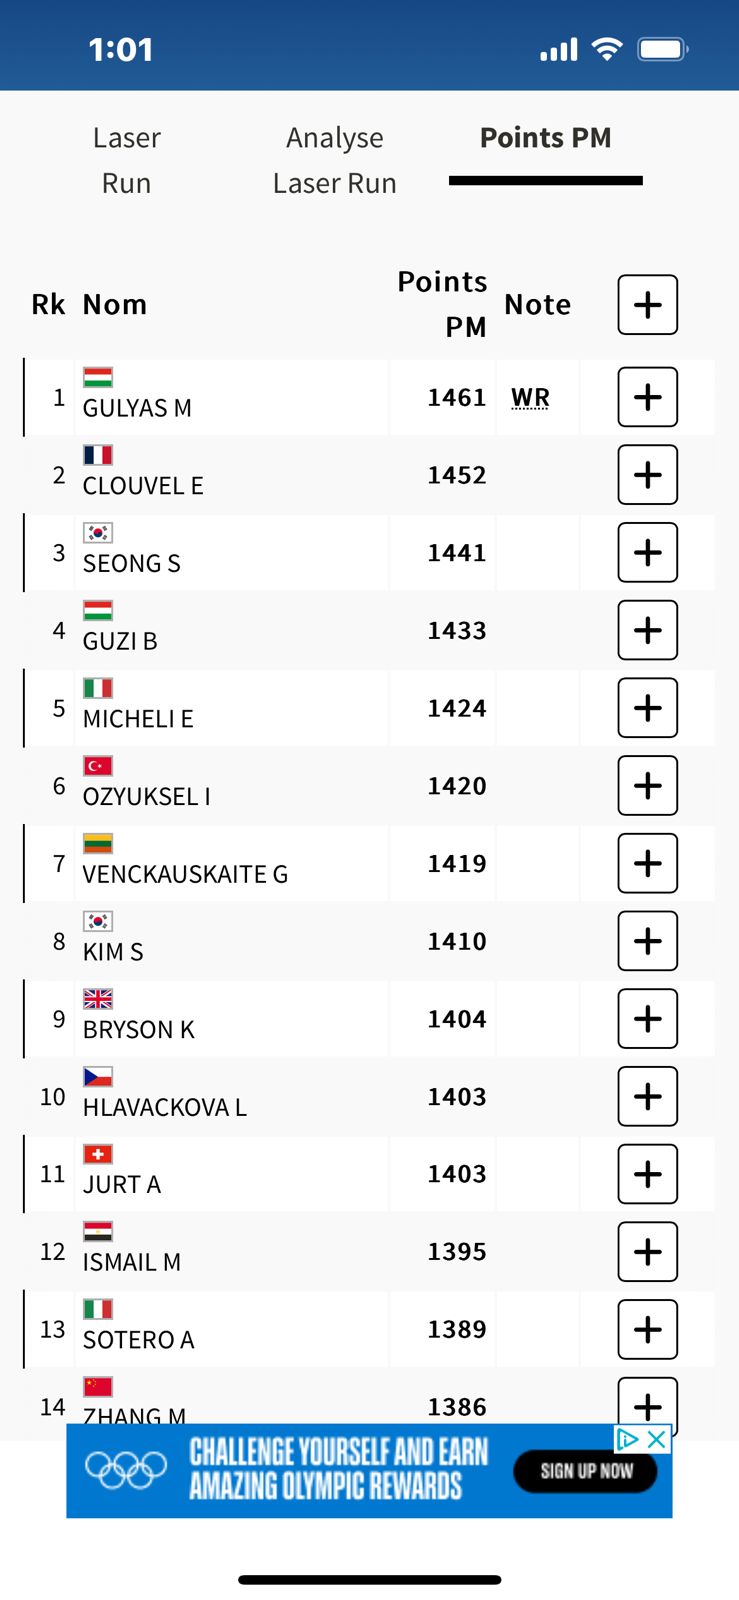Viewport: 739px width, 1600px height.
Task: Tap Olympic rings logo in ad
Action: 126,1469
